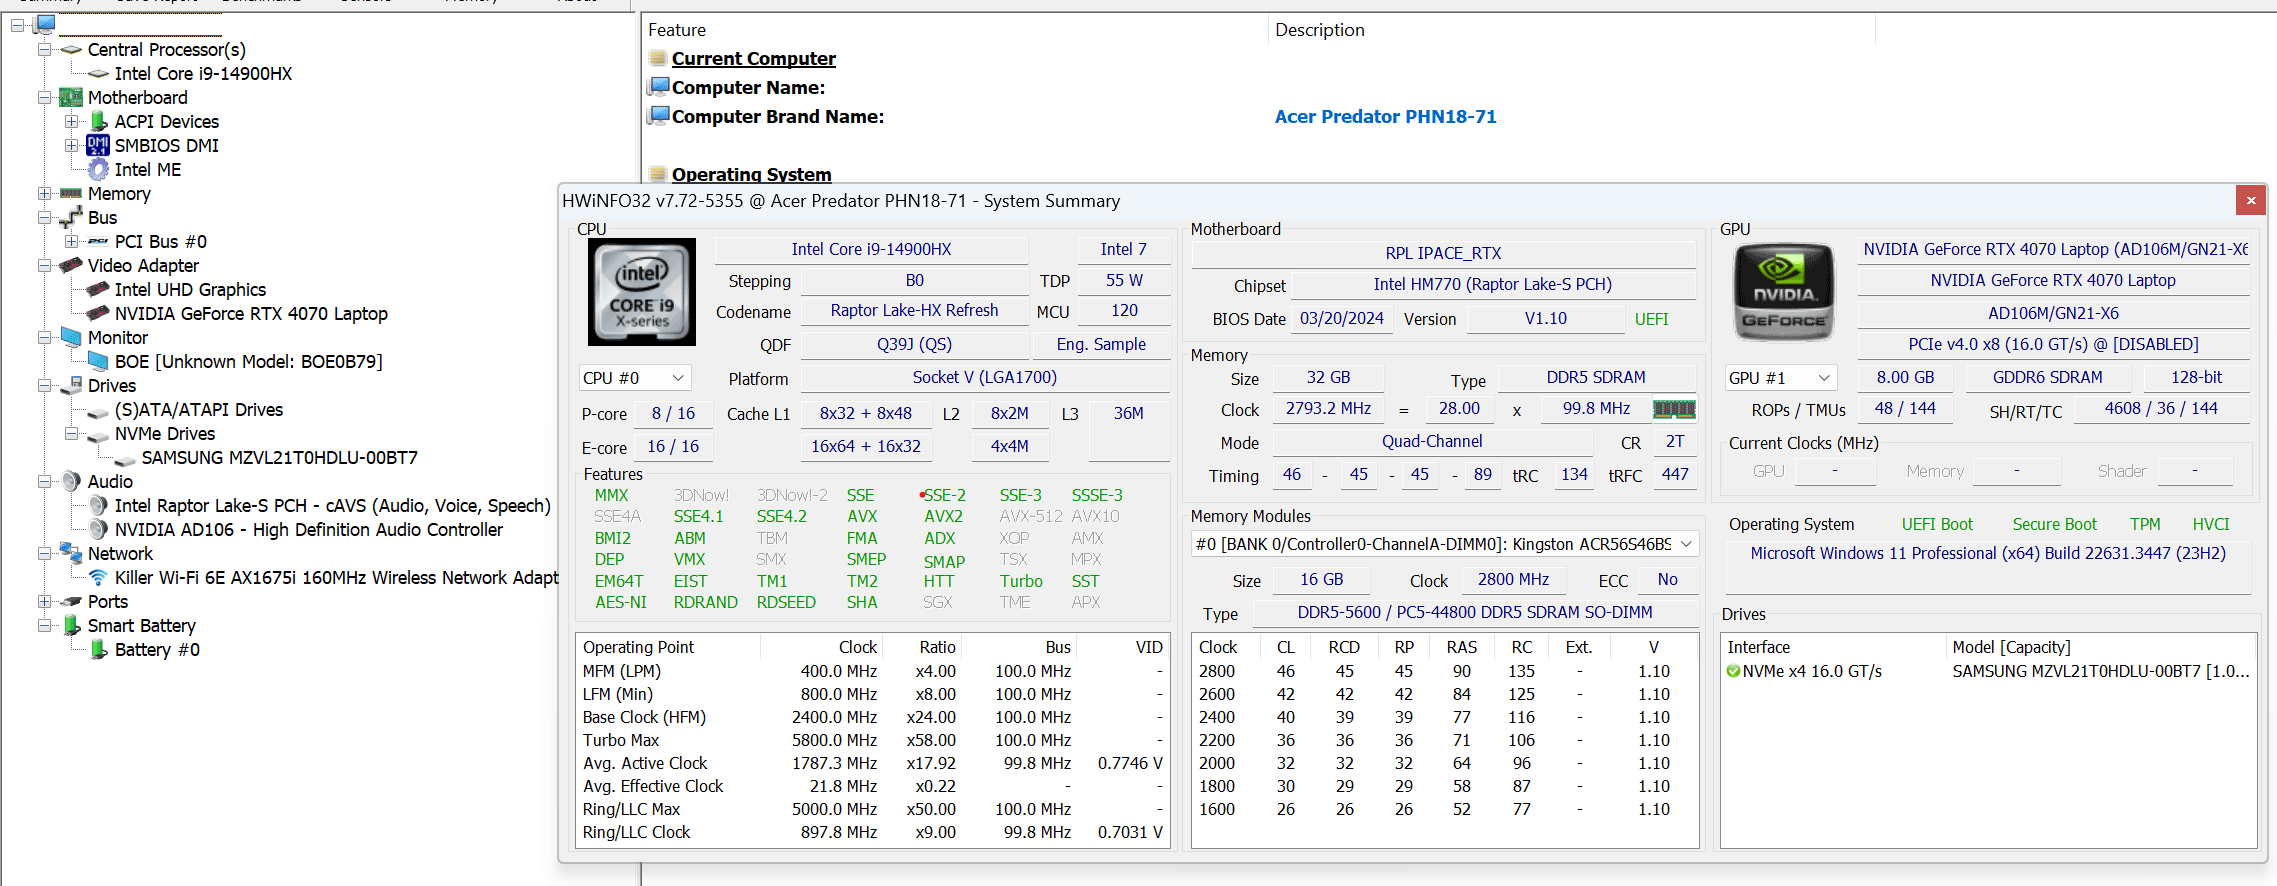Open the Operating System heading link
The height and width of the screenshot is (886, 2277).
[x=752, y=174]
